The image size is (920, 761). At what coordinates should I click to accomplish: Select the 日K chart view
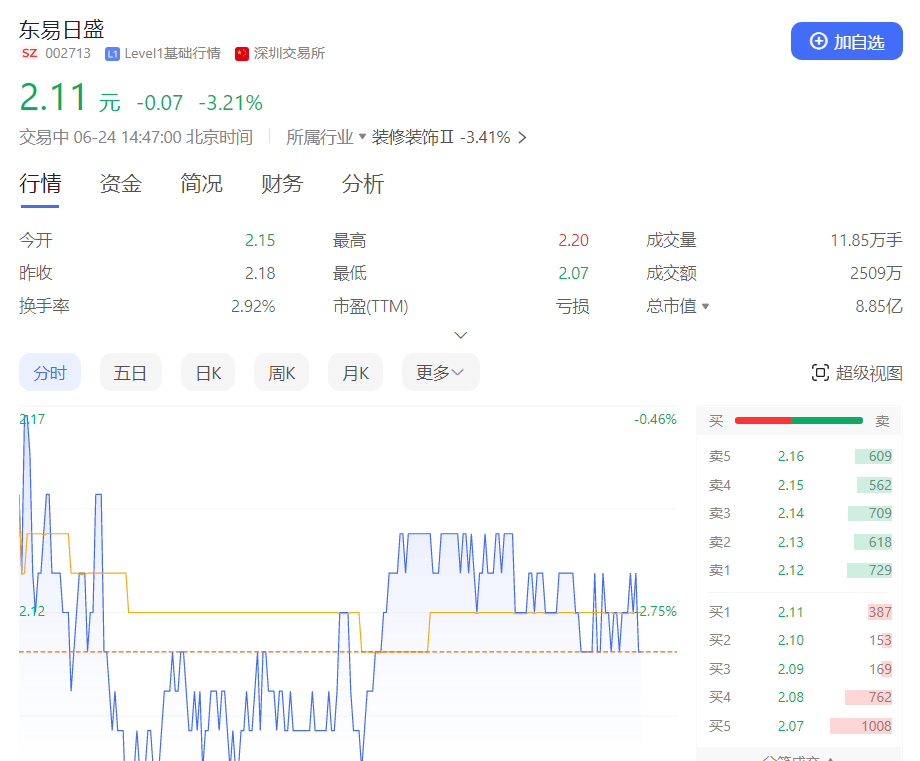coord(208,373)
